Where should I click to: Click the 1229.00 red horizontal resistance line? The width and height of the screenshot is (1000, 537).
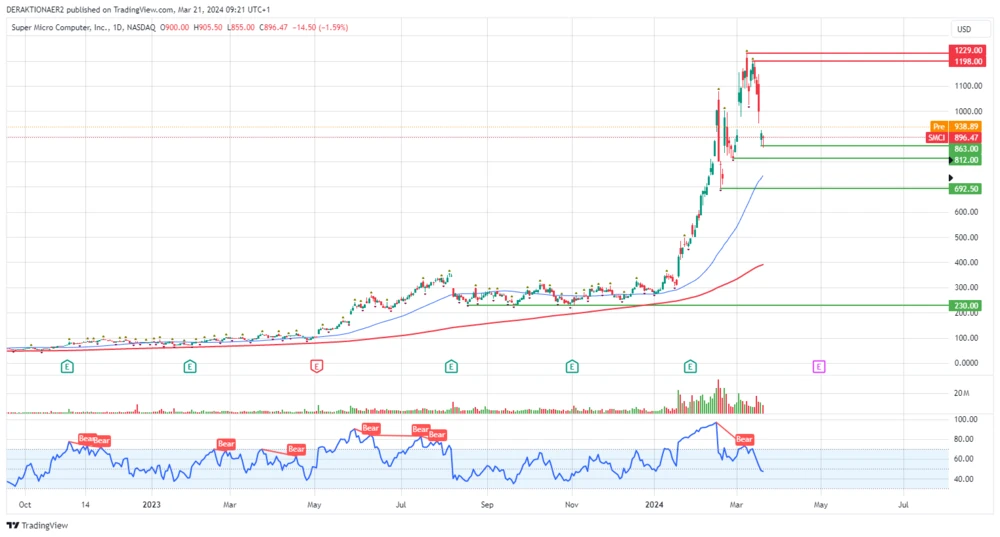click(848, 53)
